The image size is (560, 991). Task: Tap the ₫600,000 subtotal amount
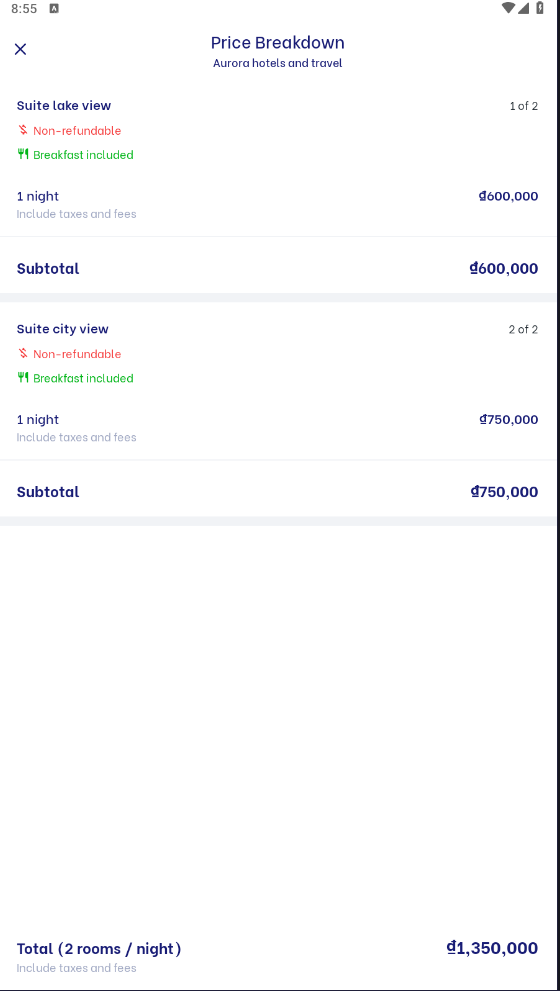pyautogui.click(x=504, y=268)
